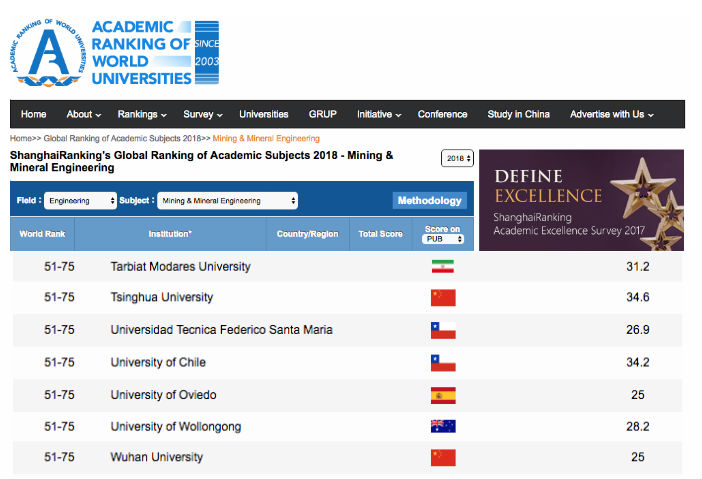
Task: Click the score 26.9 value
Action: [638, 330]
